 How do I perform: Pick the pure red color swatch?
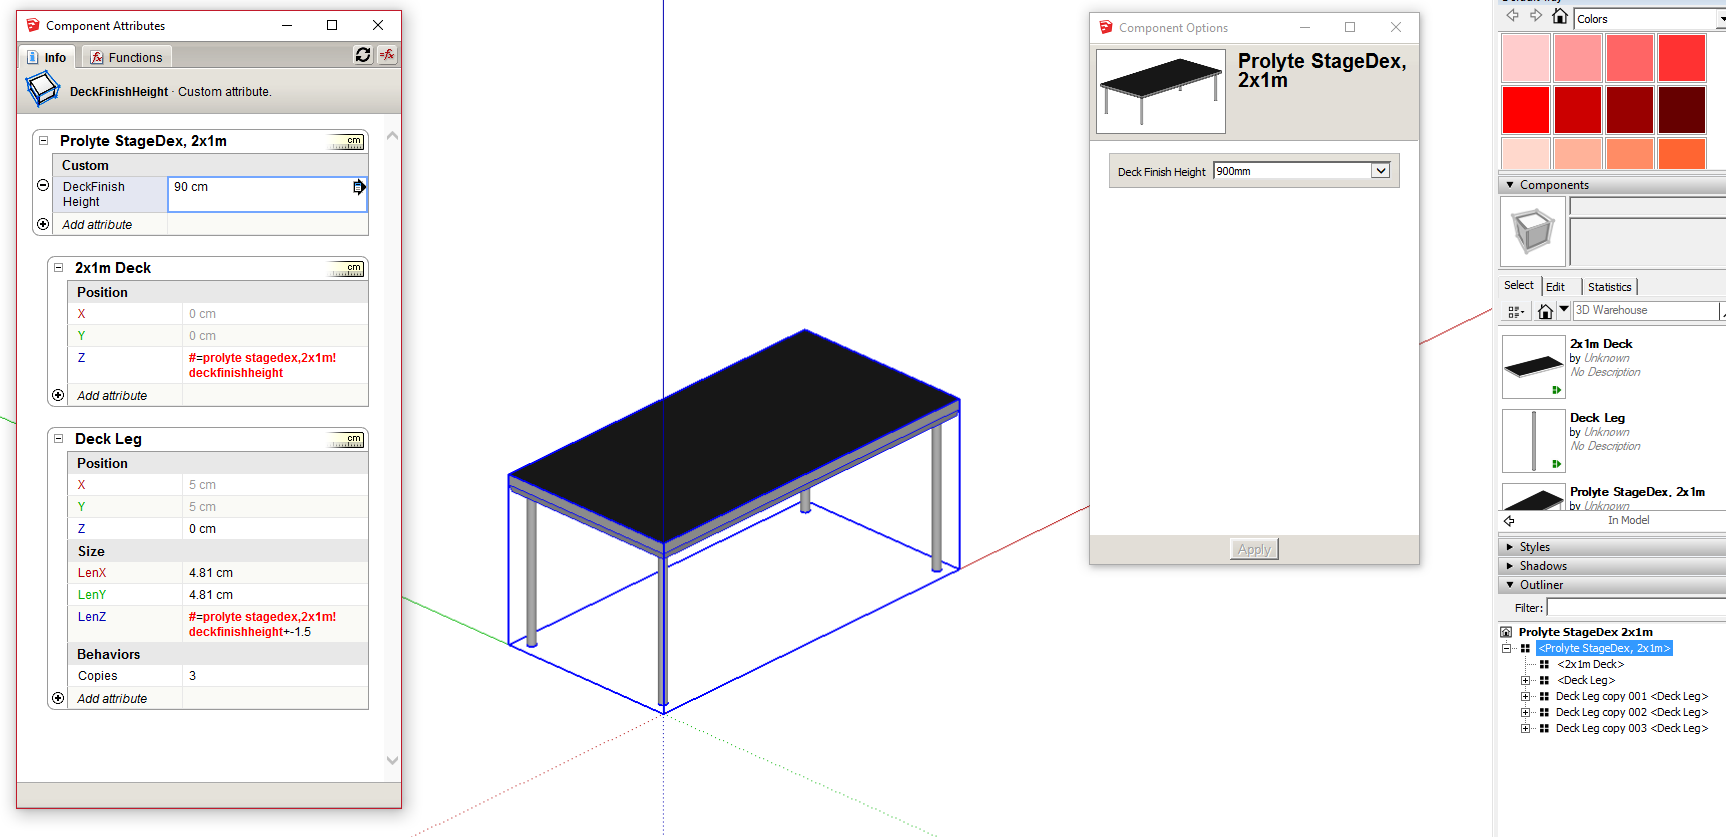coord(1526,110)
